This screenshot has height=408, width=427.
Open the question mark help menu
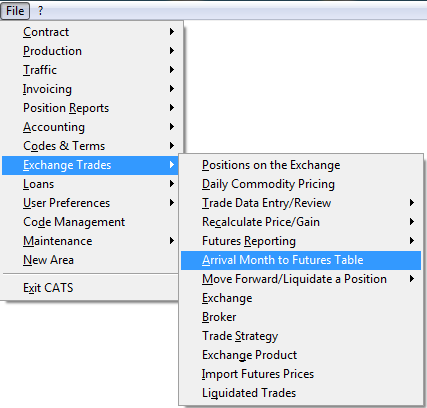click(40, 11)
